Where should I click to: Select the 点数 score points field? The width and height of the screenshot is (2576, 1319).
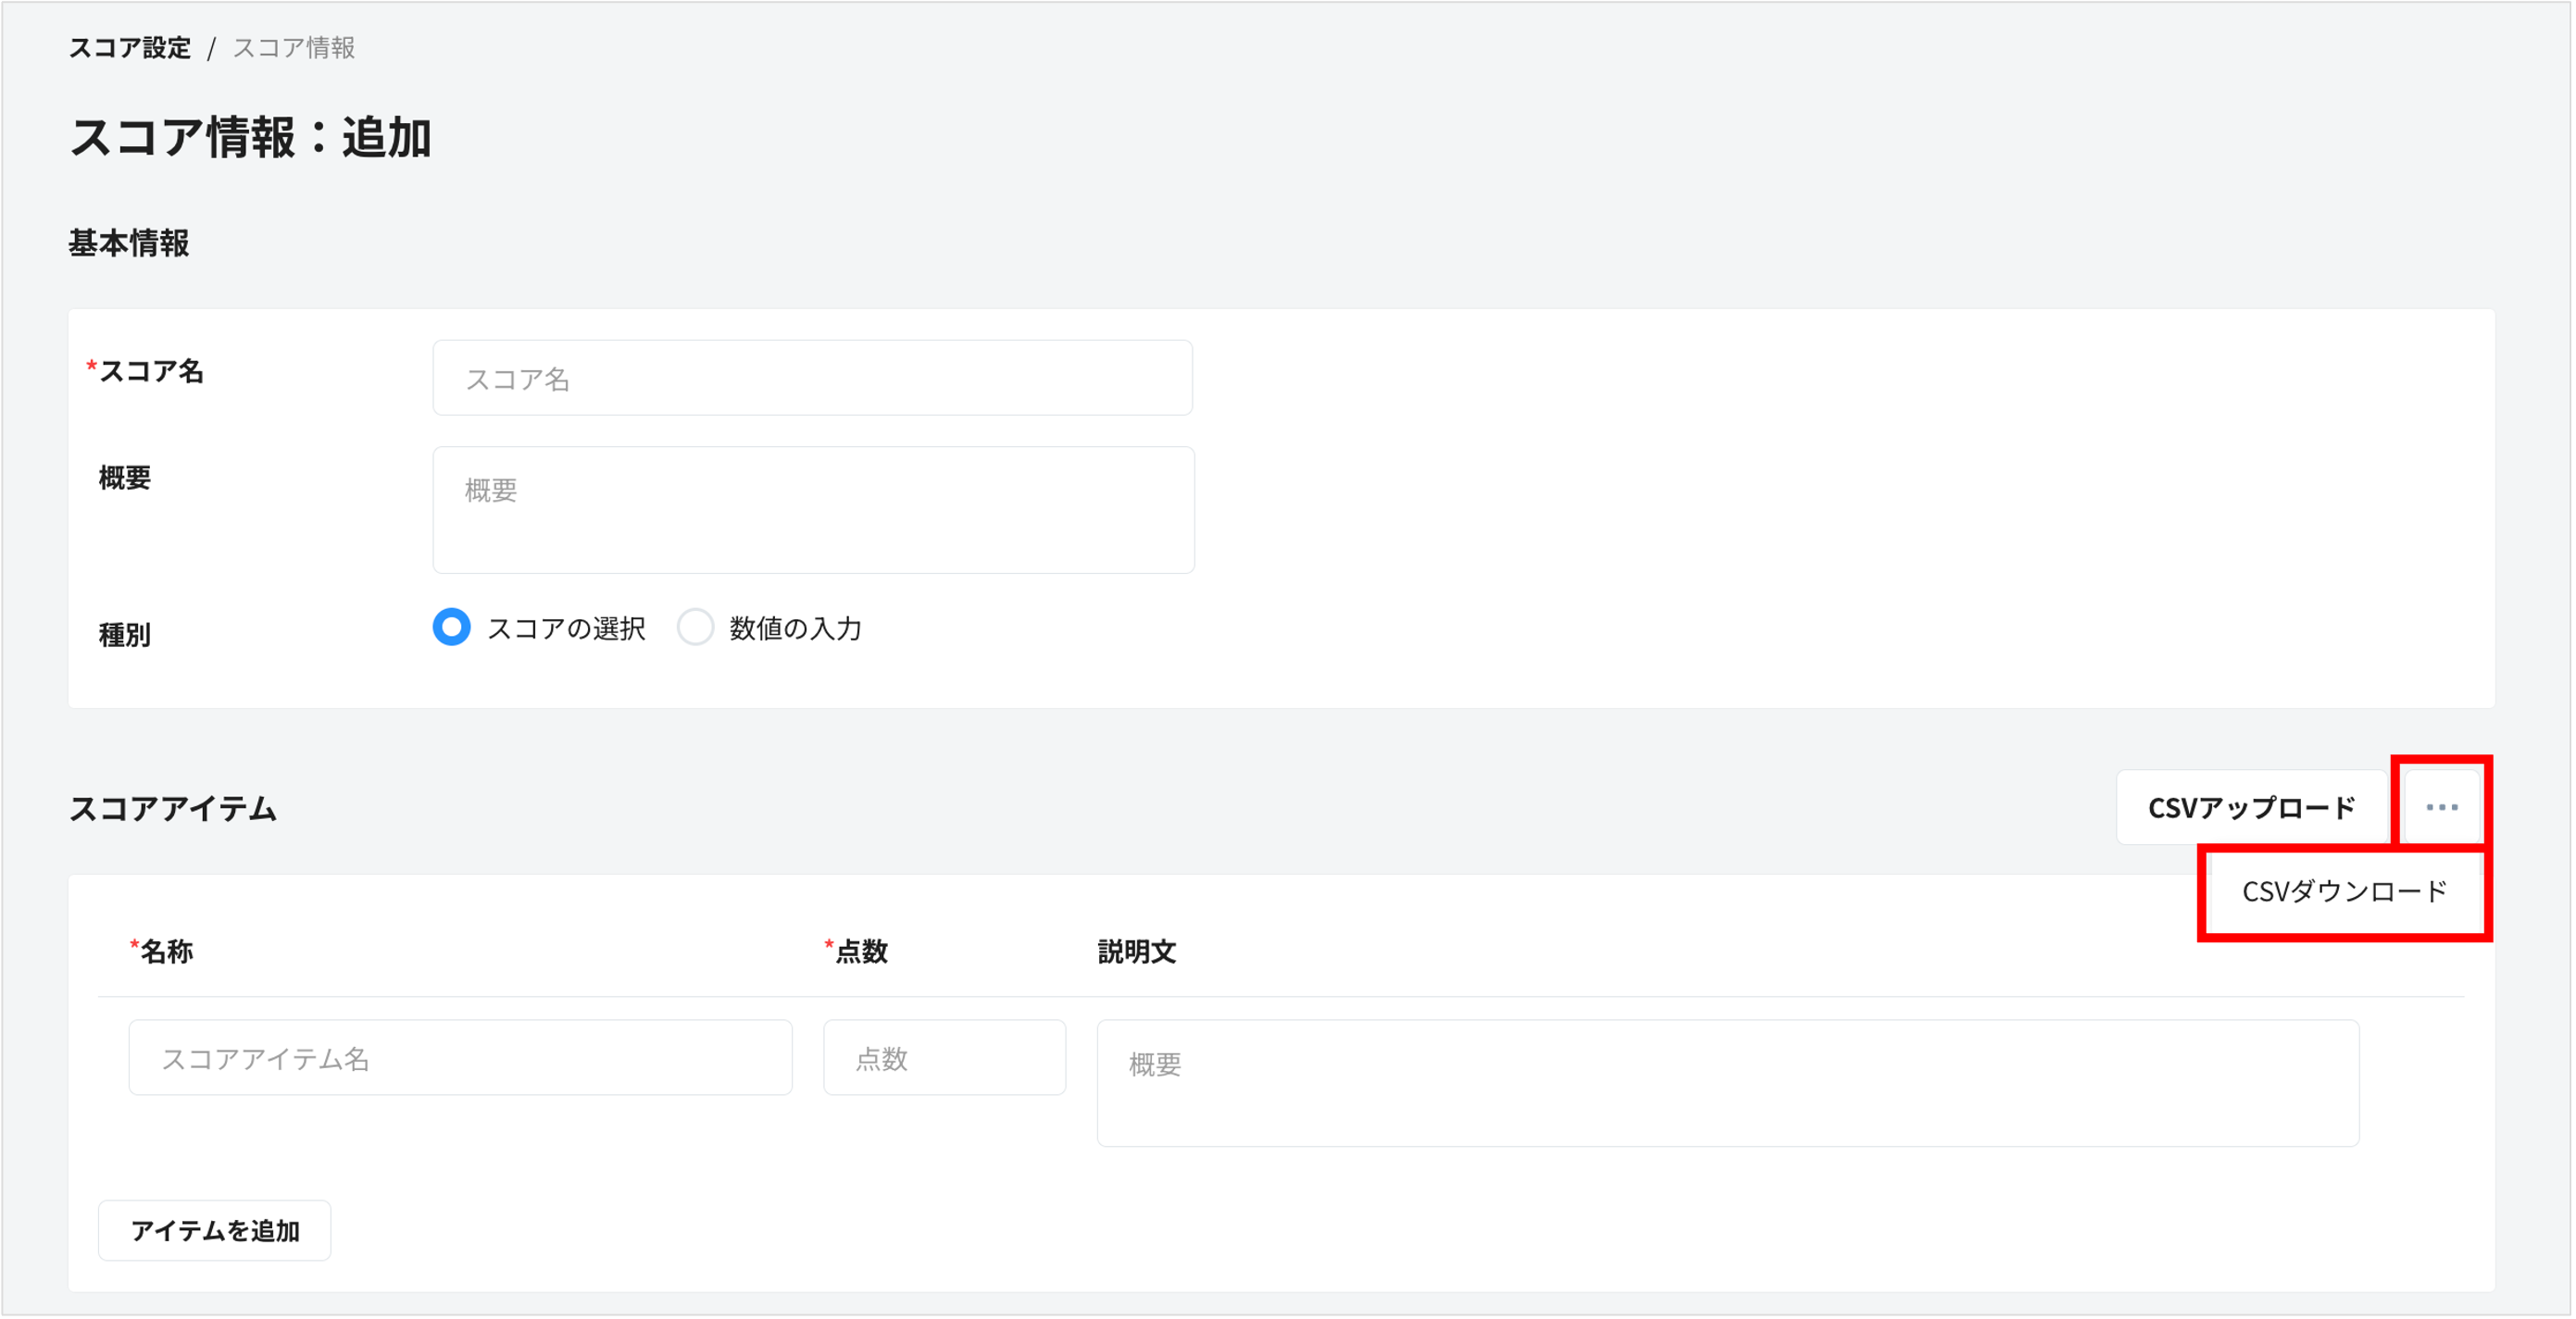943,1057
